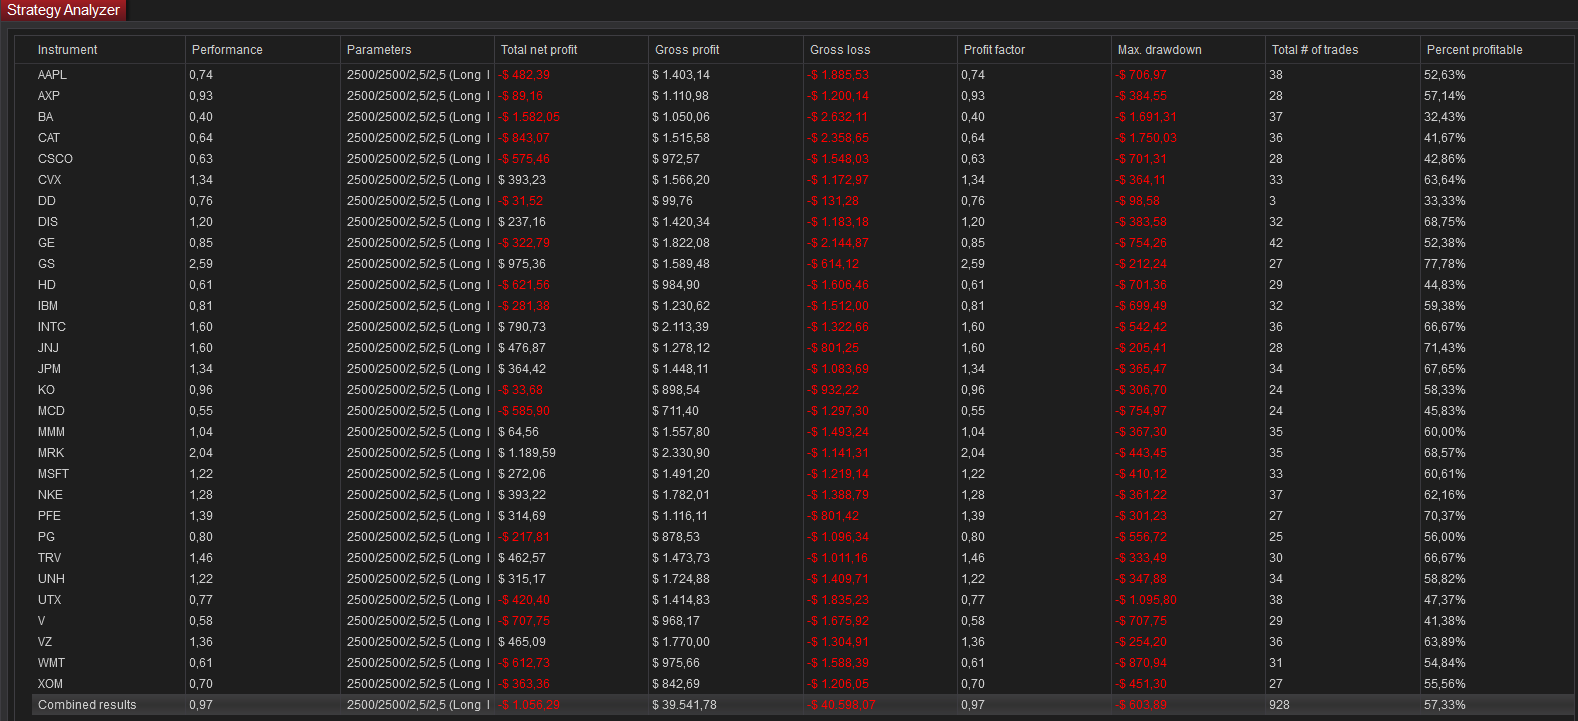Click the 2,04 value in Profit factor column

point(973,453)
